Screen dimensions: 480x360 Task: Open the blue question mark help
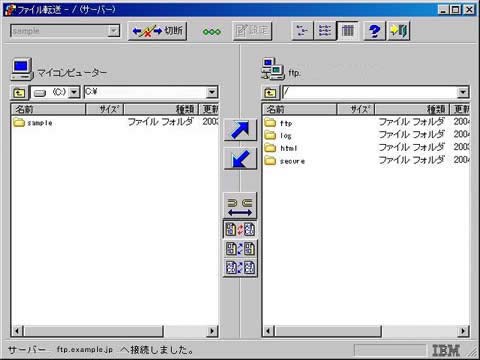pos(374,31)
